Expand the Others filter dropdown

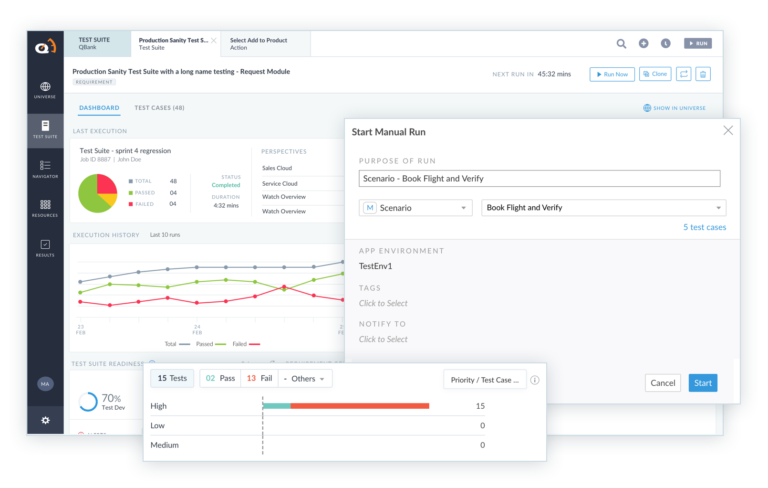point(305,379)
